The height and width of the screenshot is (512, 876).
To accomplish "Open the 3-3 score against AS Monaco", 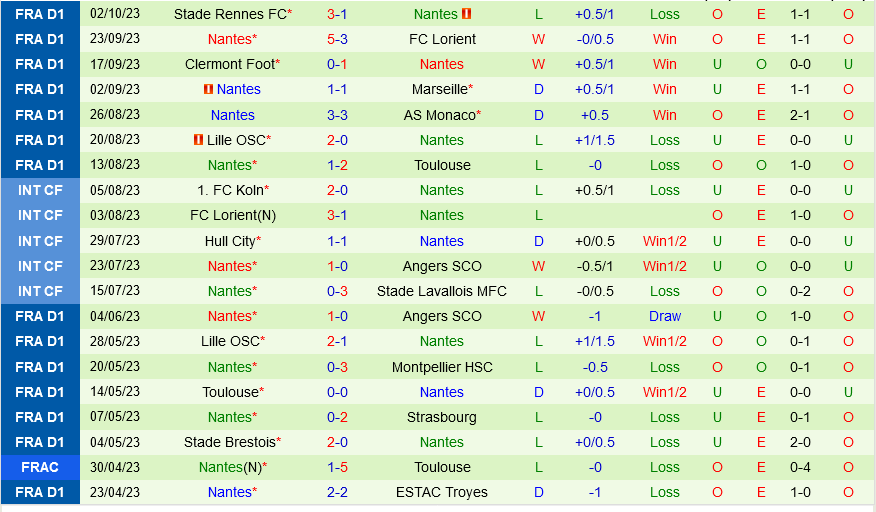I will 337,115.
